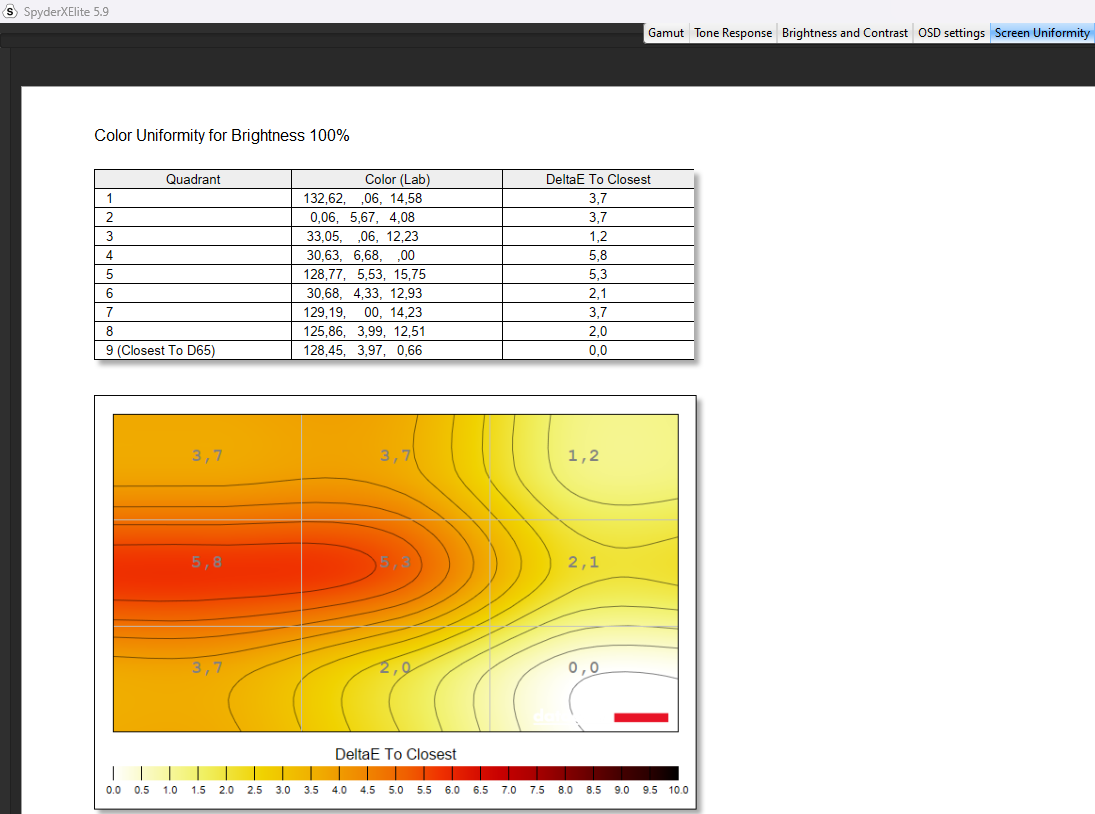The height and width of the screenshot is (814, 1095).
Task: Click the 5.0 mark on the DeltaE color scale
Action: tap(396, 773)
